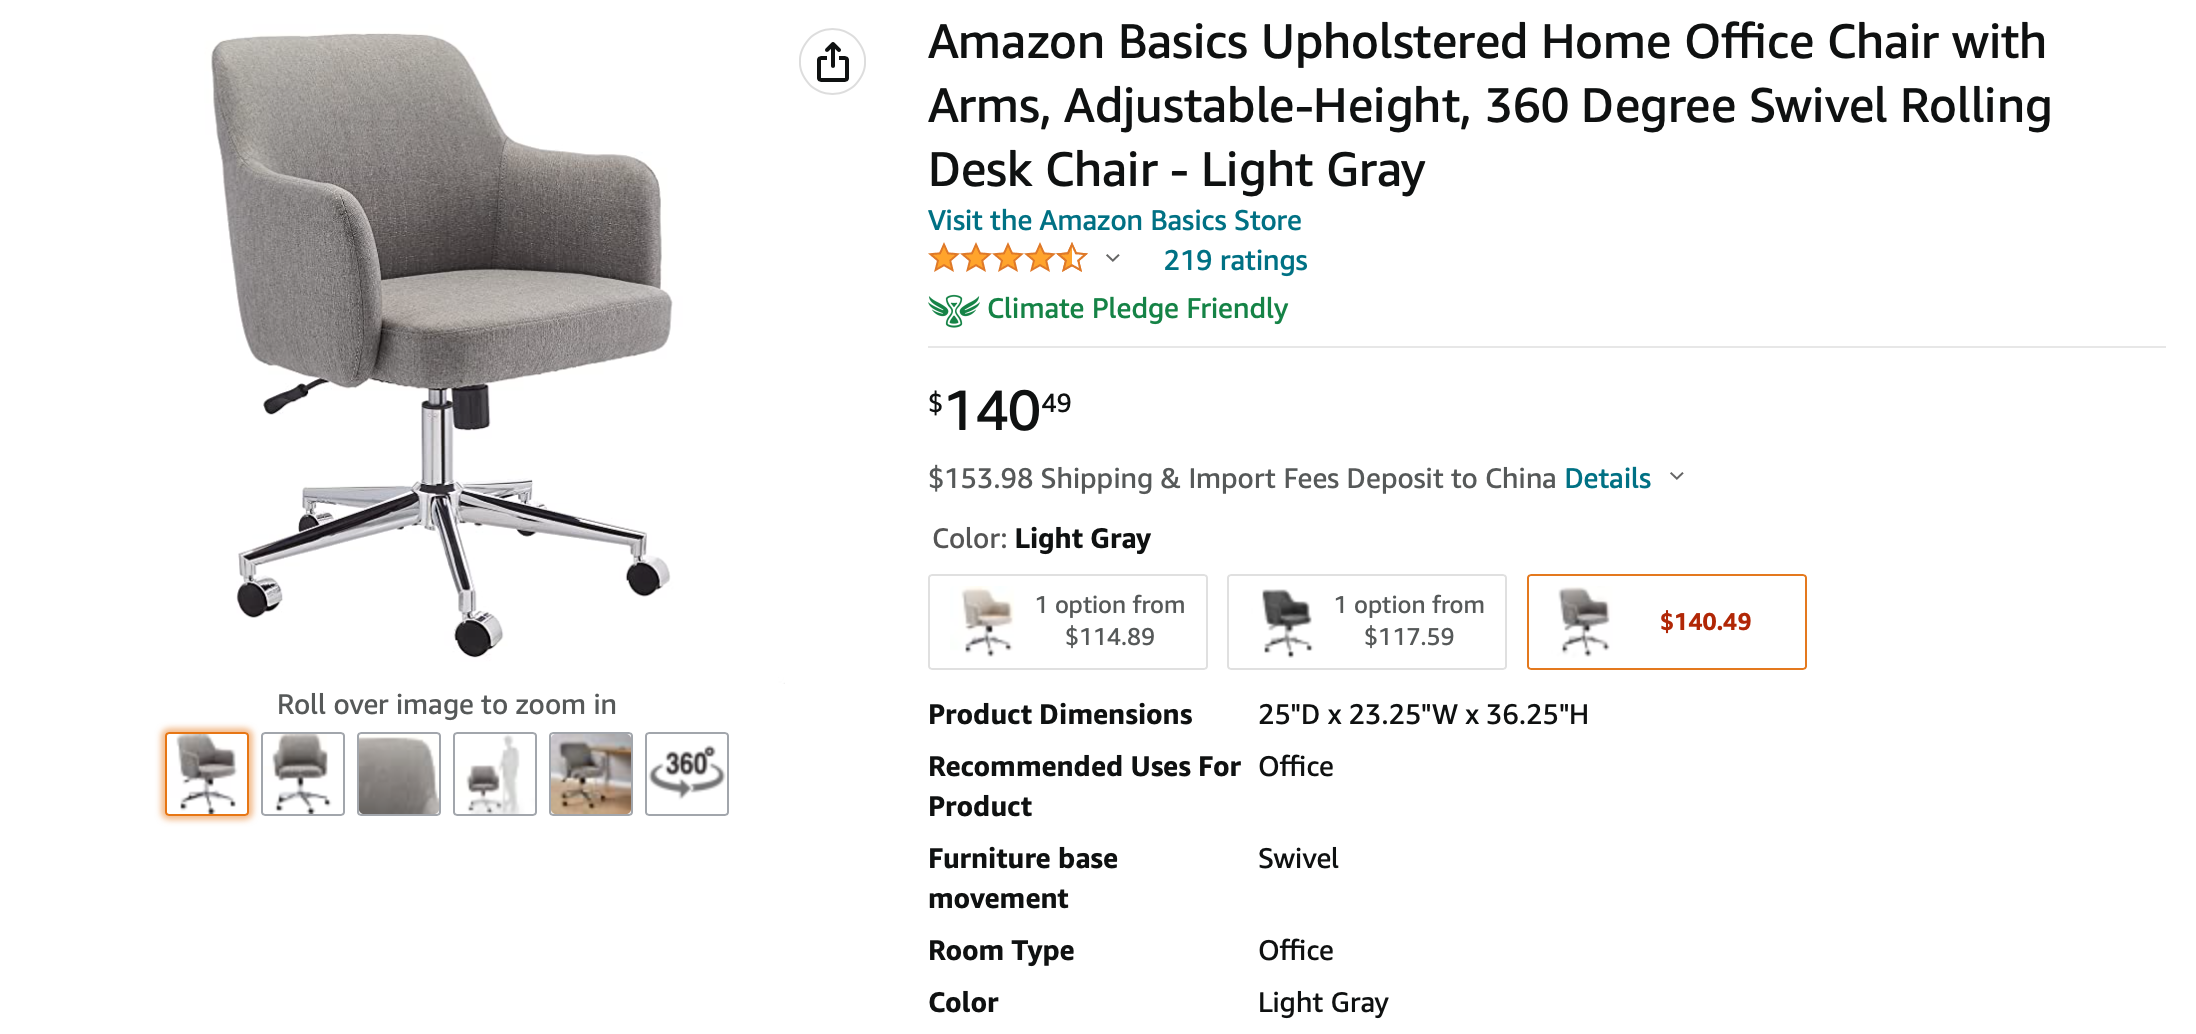The width and height of the screenshot is (2196, 1034).
Task: Select the second chair front-view thumbnail
Action: pyautogui.click(x=303, y=774)
